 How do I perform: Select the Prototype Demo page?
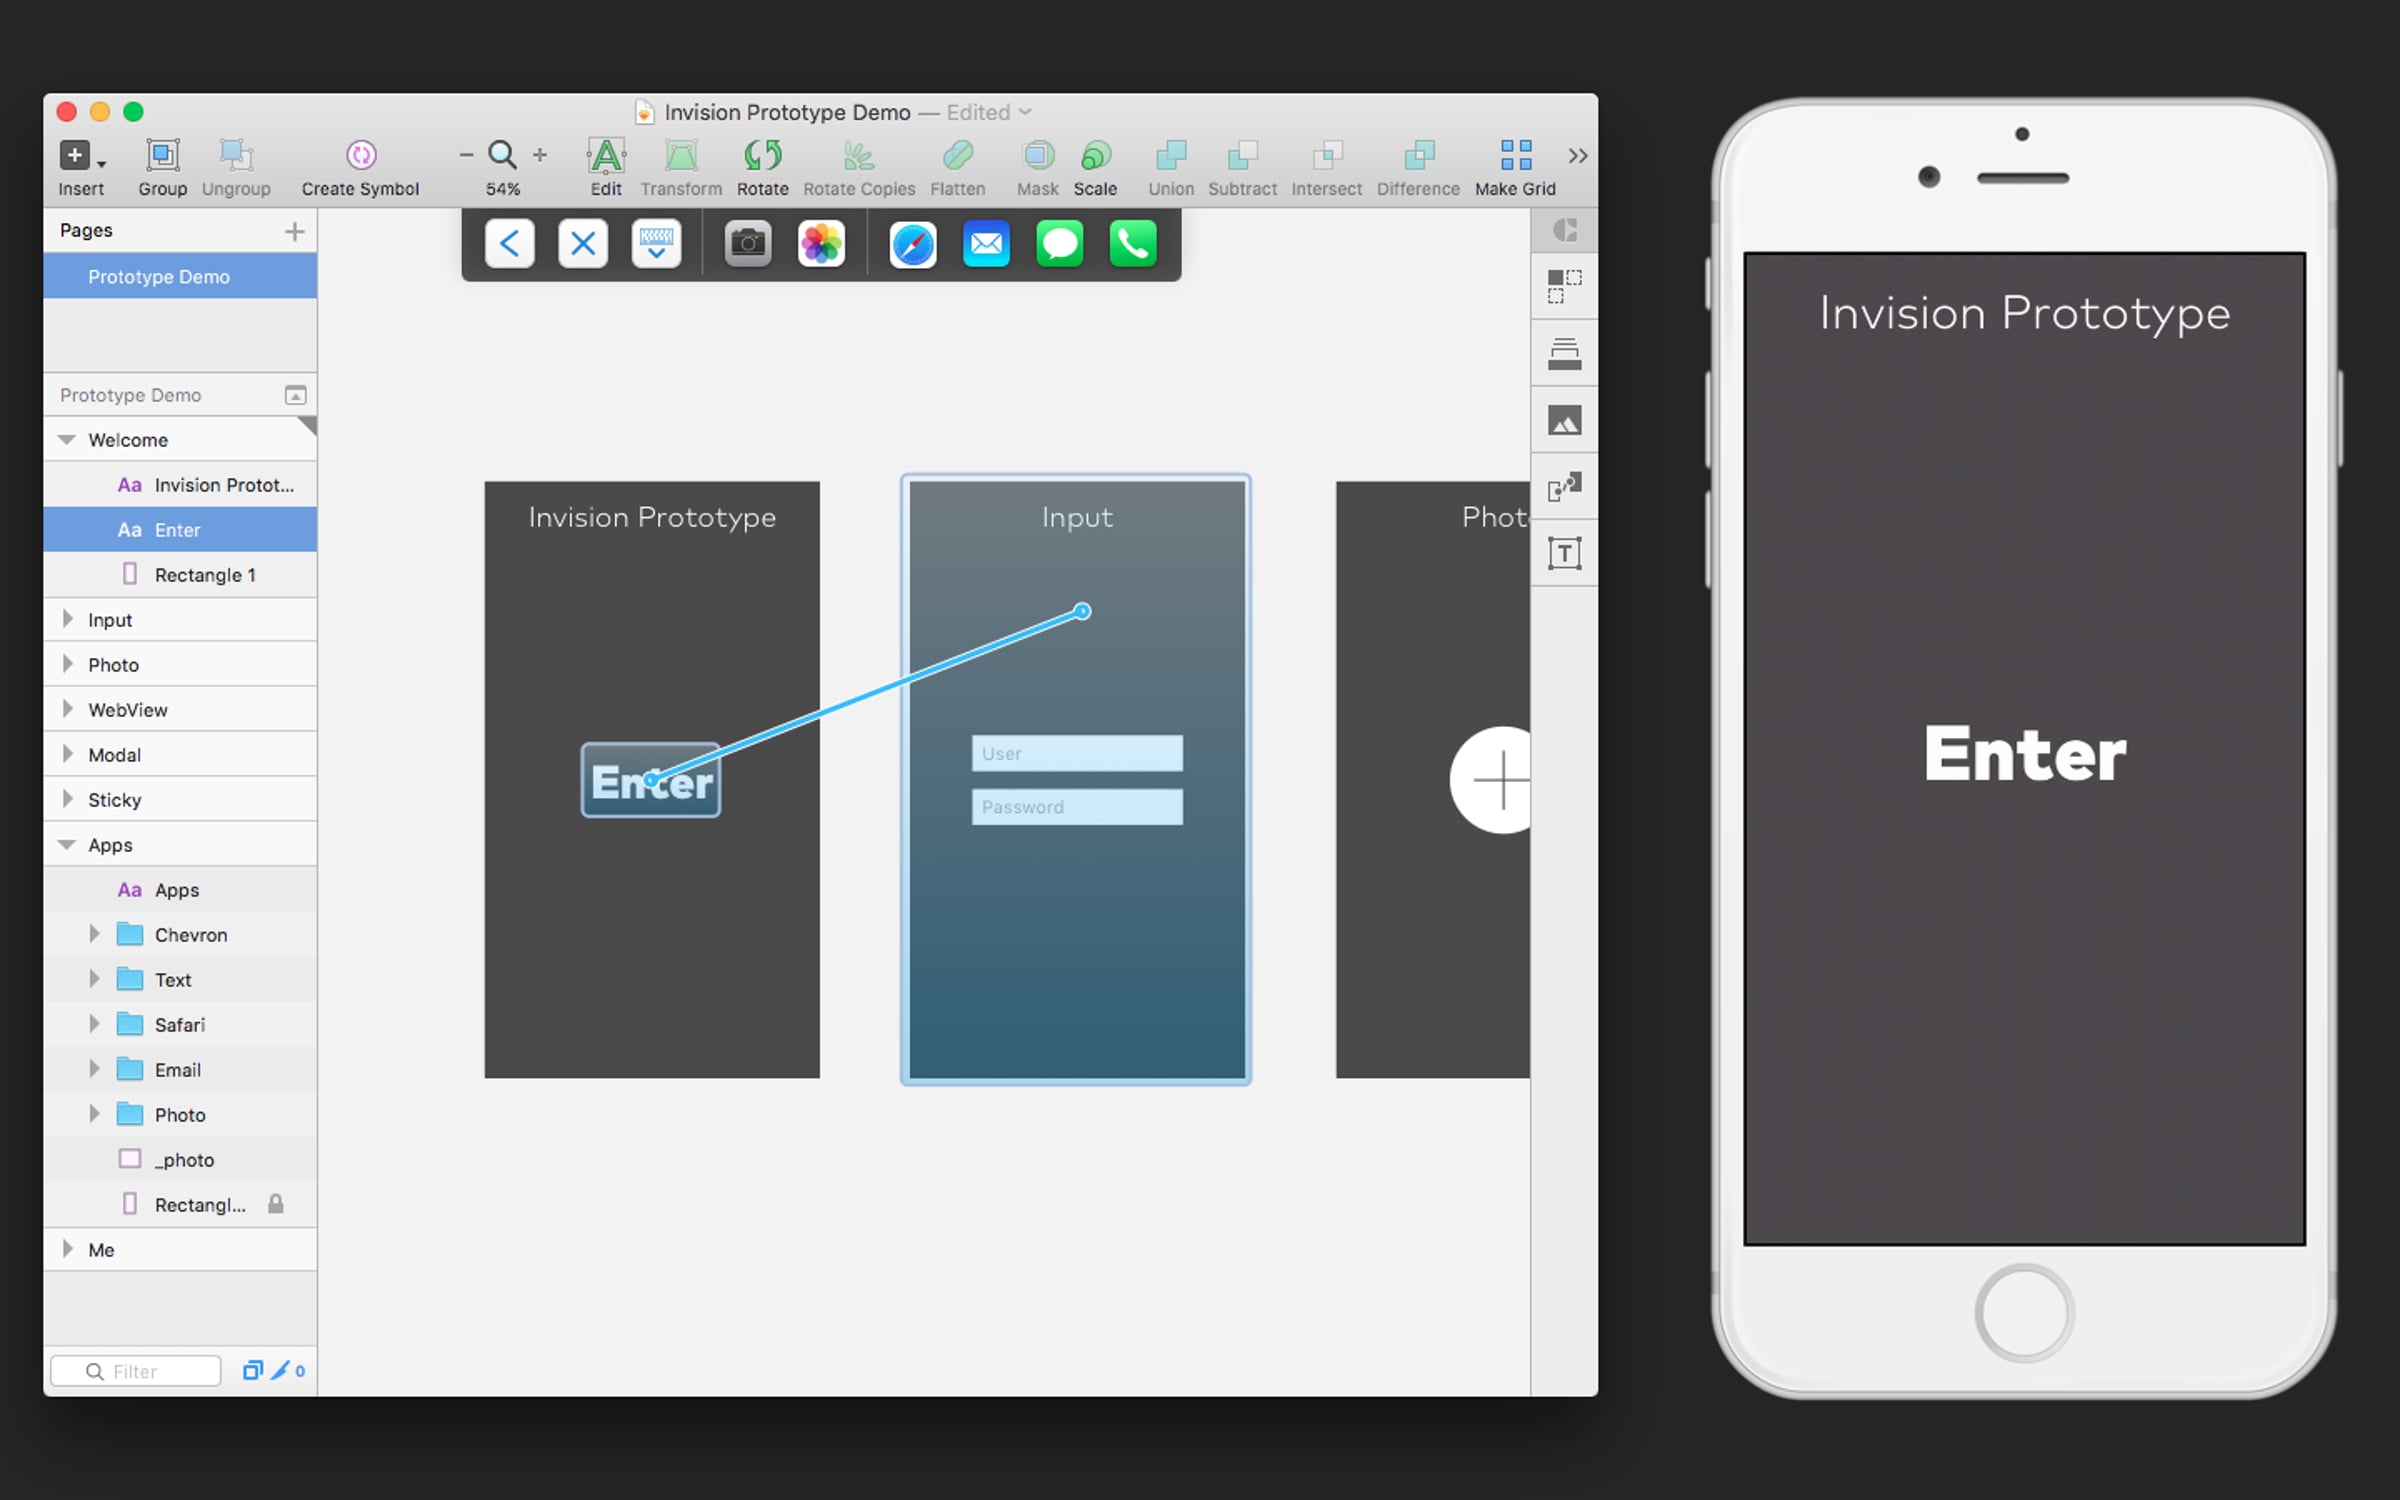159,277
